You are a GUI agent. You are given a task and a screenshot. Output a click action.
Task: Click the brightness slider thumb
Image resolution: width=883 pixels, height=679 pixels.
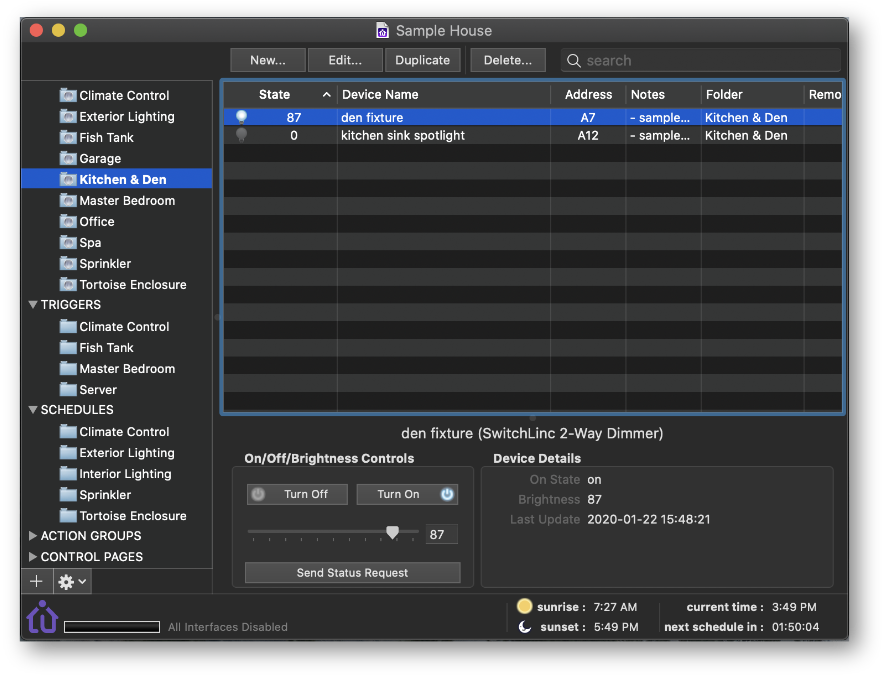pyautogui.click(x=393, y=532)
